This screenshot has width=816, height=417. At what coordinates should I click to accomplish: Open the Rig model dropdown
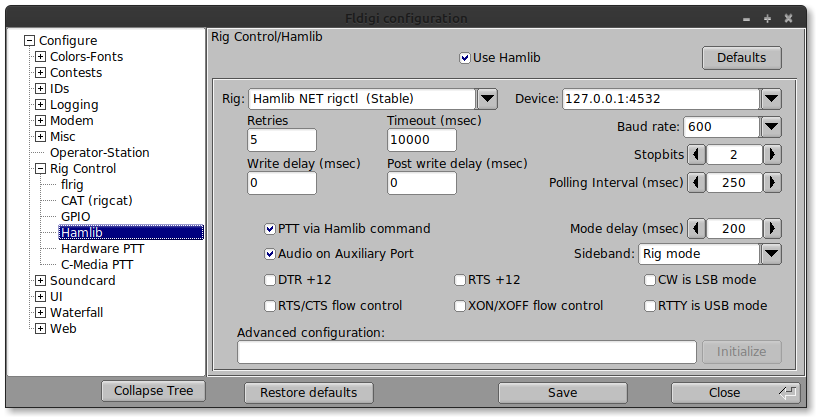[x=487, y=99]
